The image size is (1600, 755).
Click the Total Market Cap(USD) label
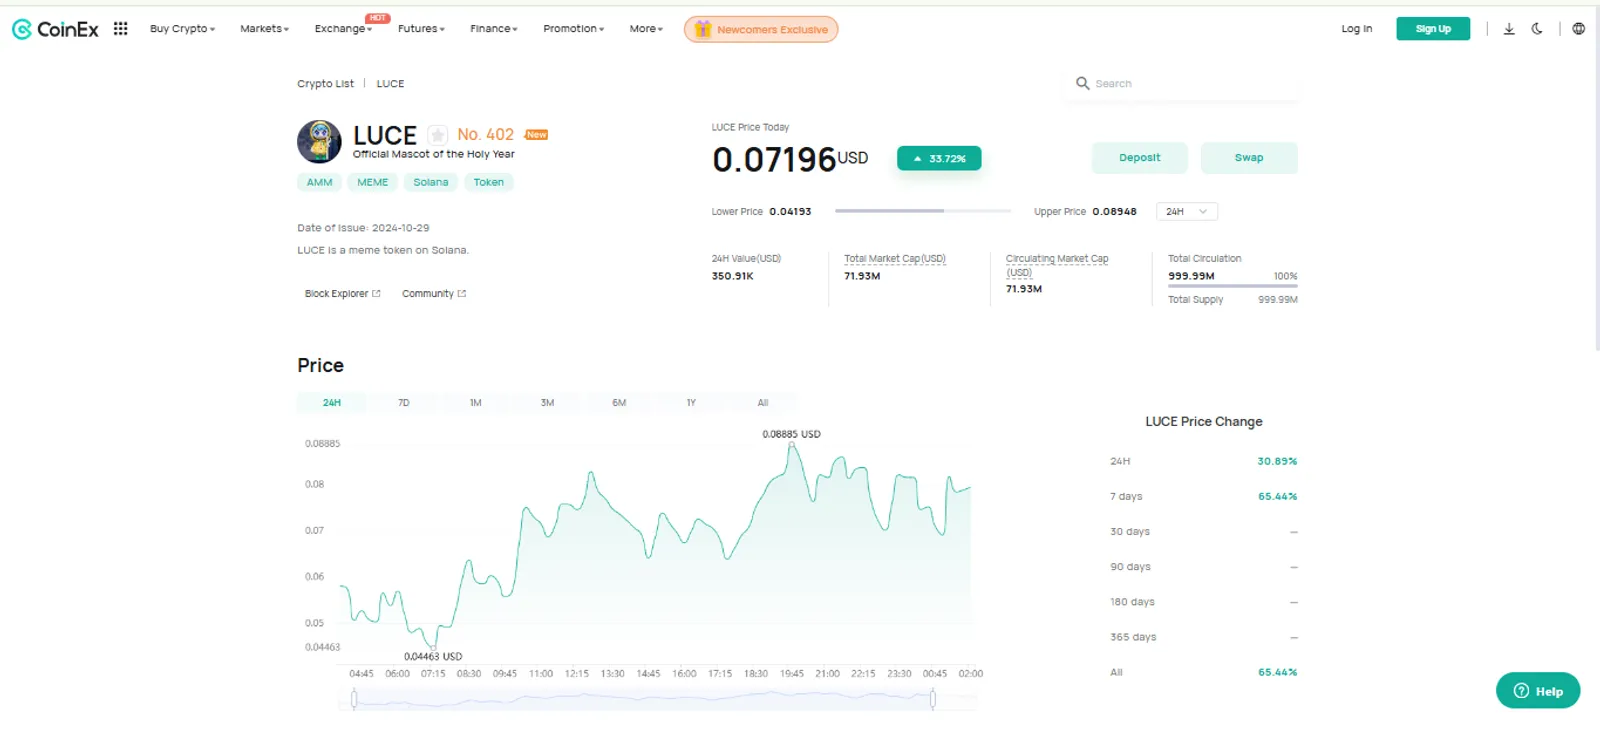(x=894, y=259)
